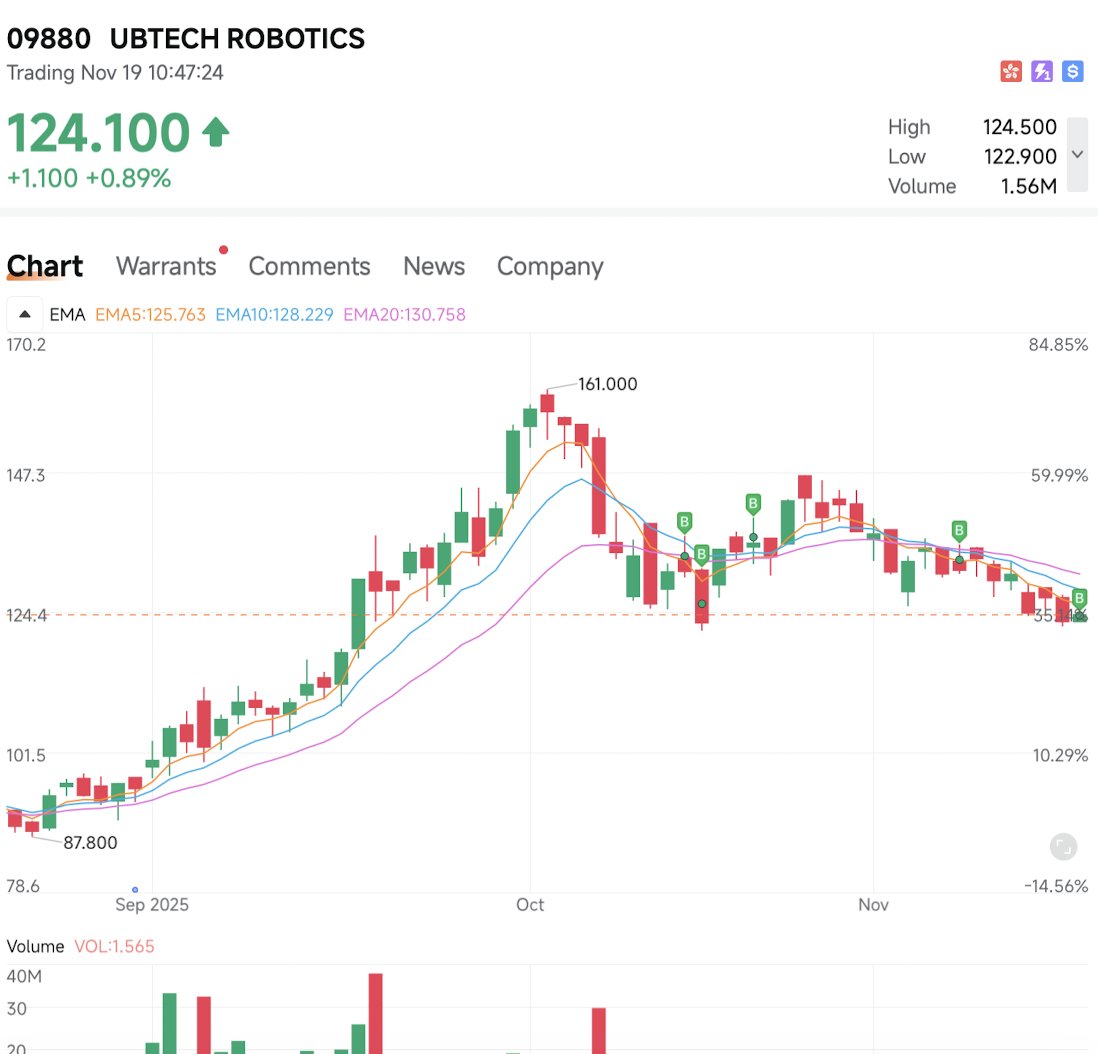Viewport: 1098px width, 1054px height.
Task: Click the small blue event dot near Sep
Action: tap(135, 890)
